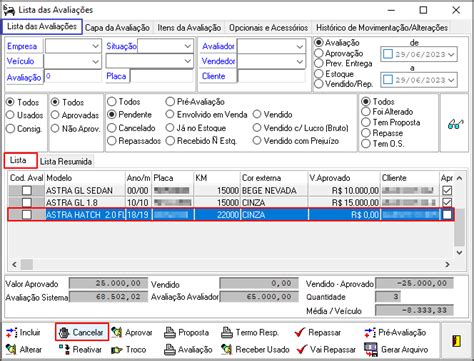Click the Troco icon
Screen dimensions: 474x361
[117, 349]
